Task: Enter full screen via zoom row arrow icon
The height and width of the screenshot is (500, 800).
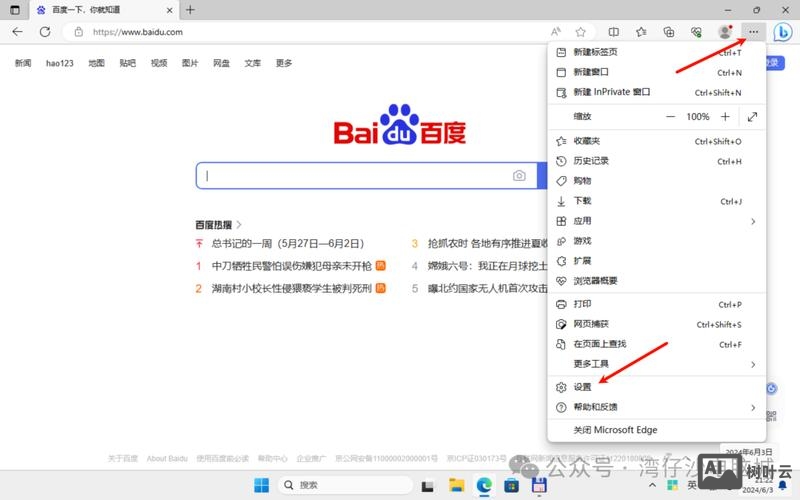Action: (x=752, y=116)
